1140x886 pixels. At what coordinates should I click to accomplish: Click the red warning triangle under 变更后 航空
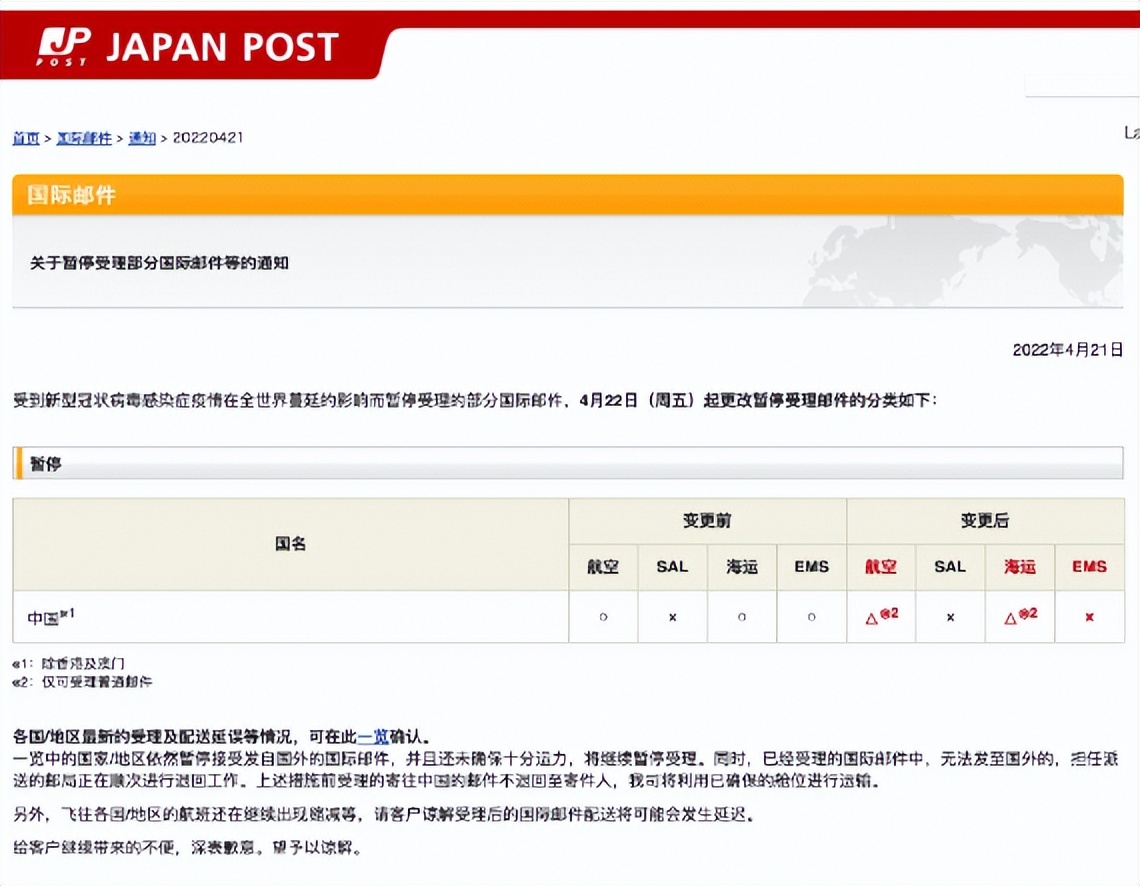coord(873,619)
